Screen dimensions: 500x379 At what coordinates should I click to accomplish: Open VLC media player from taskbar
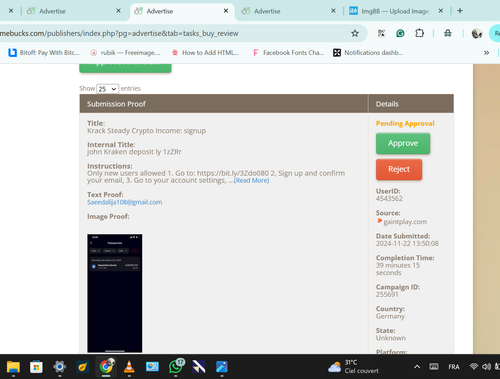(129, 367)
